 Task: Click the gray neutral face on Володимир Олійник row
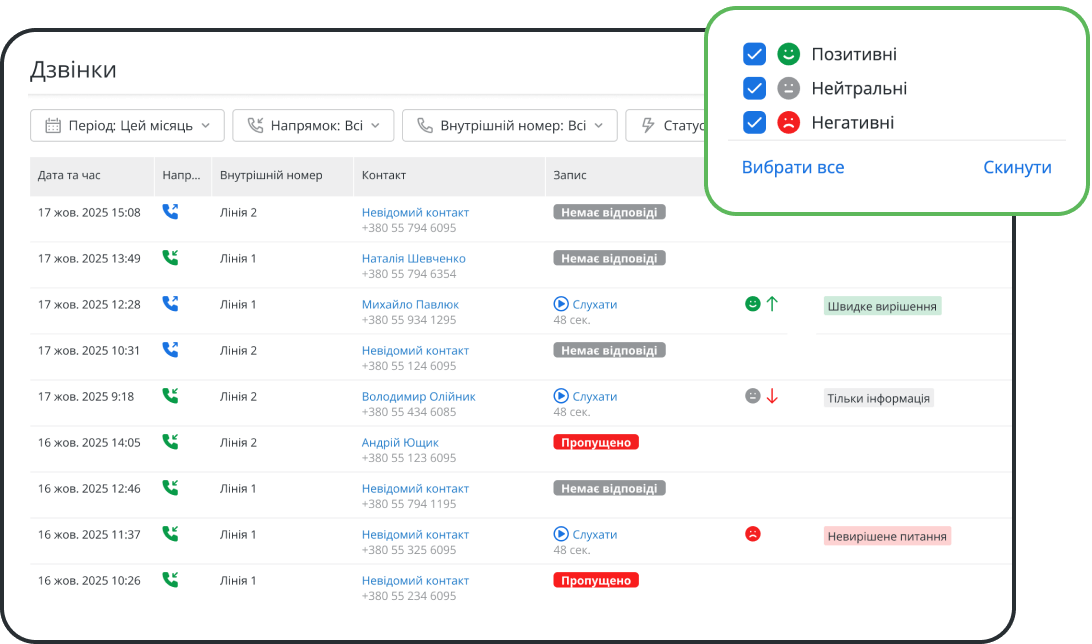[753, 396]
